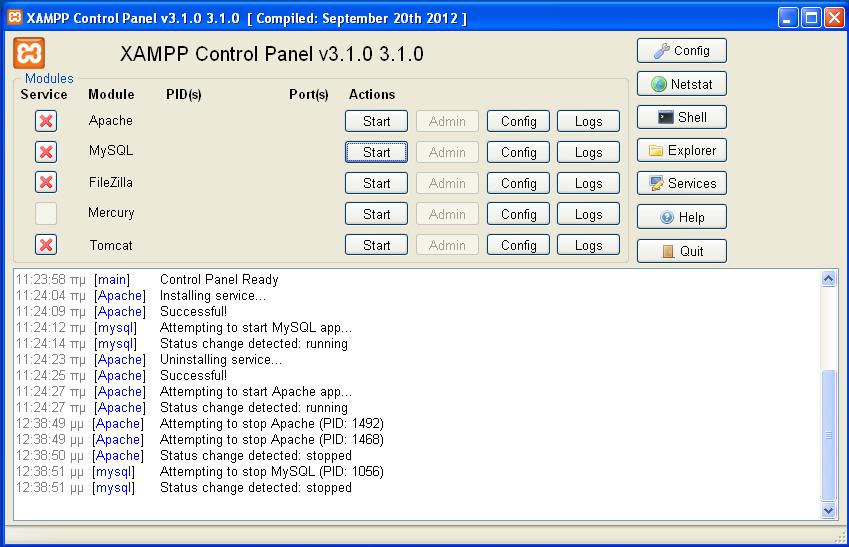The height and width of the screenshot is (547, 849).
Task: Click the Mercury module name label
Action: (111, 213)
